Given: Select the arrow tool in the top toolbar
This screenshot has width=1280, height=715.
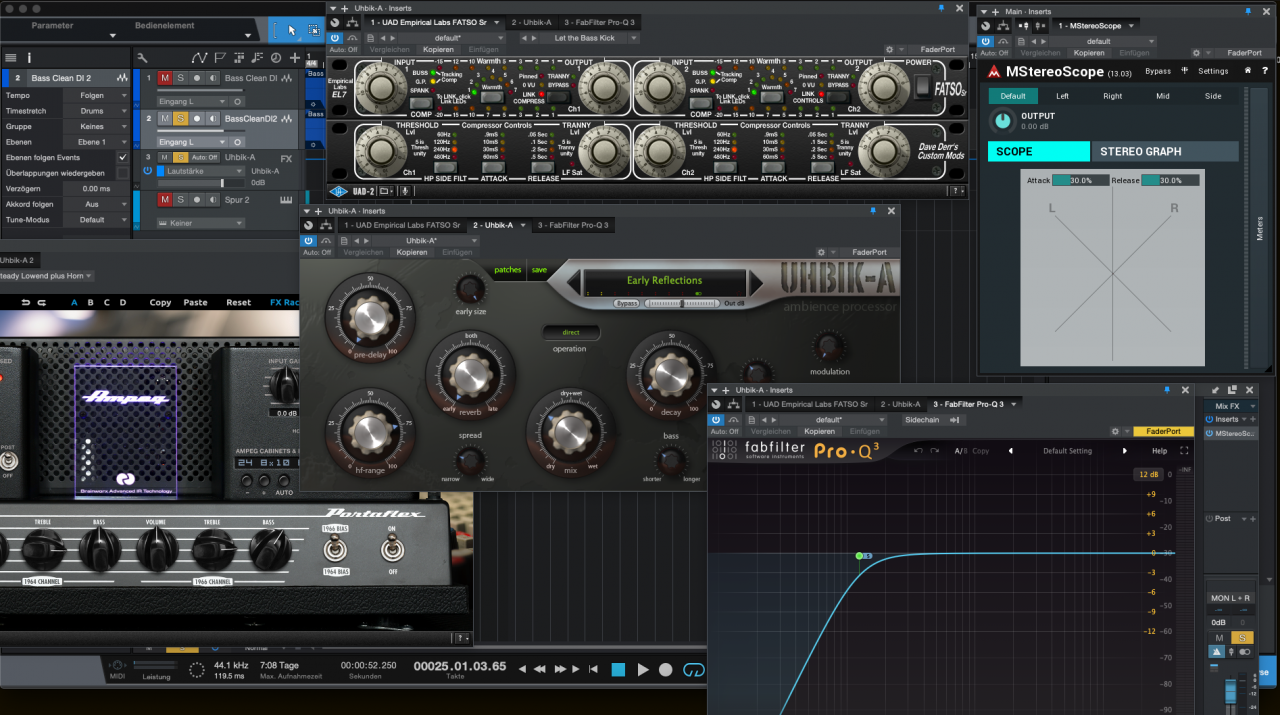Looking at the screenshot, I should [292, 30].
